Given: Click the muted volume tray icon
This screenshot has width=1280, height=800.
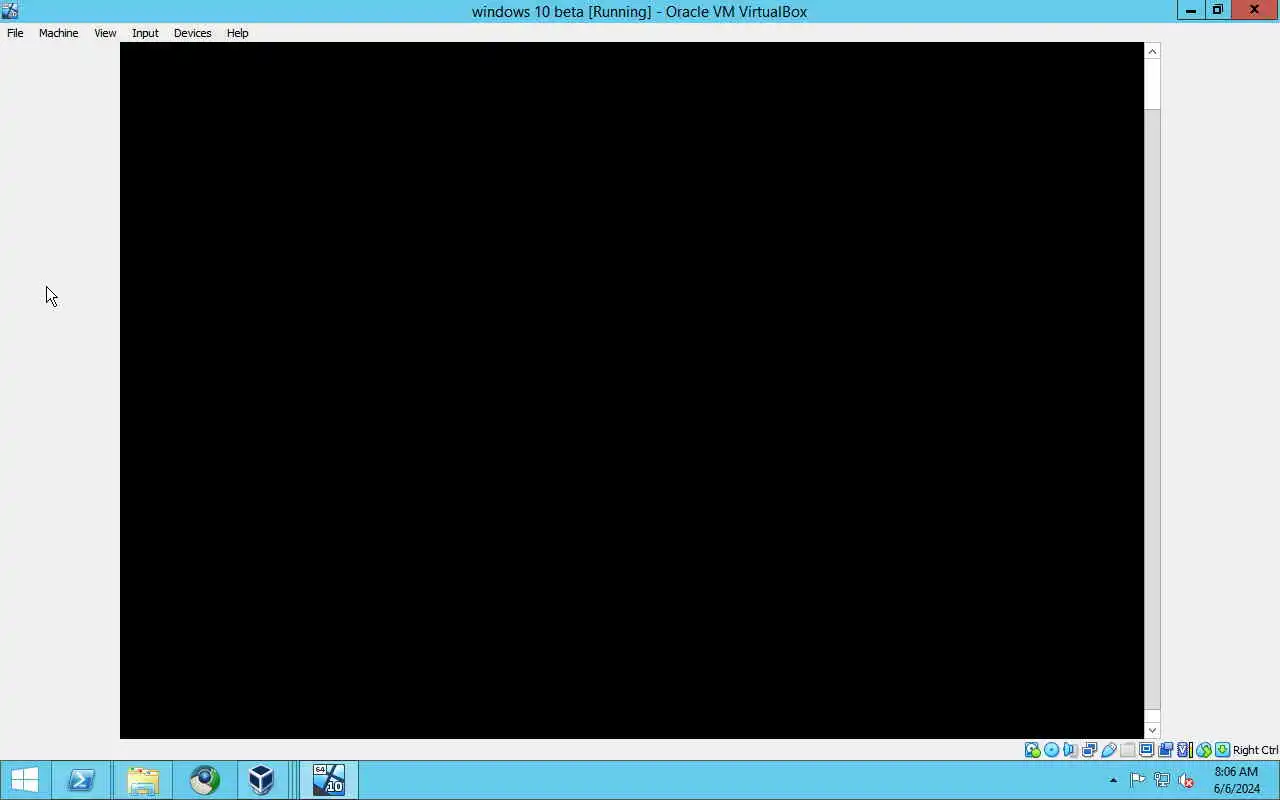Looking at the screenshot, I should (x=1186, y=780).
